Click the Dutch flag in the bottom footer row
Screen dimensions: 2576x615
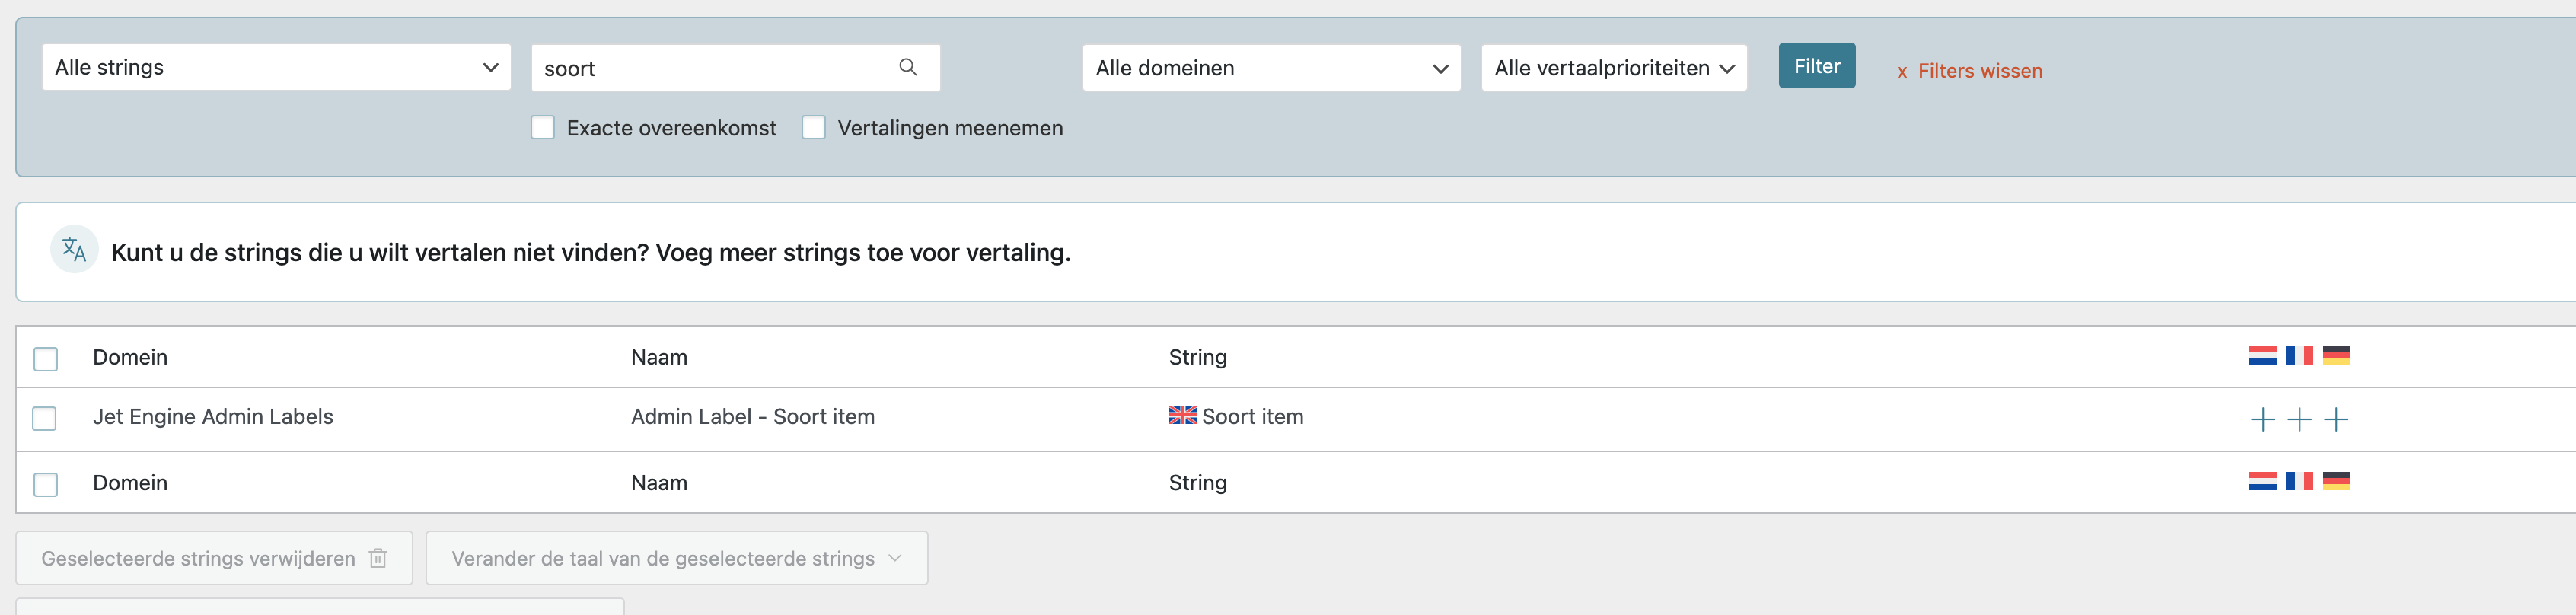[x=2262, y=481]
